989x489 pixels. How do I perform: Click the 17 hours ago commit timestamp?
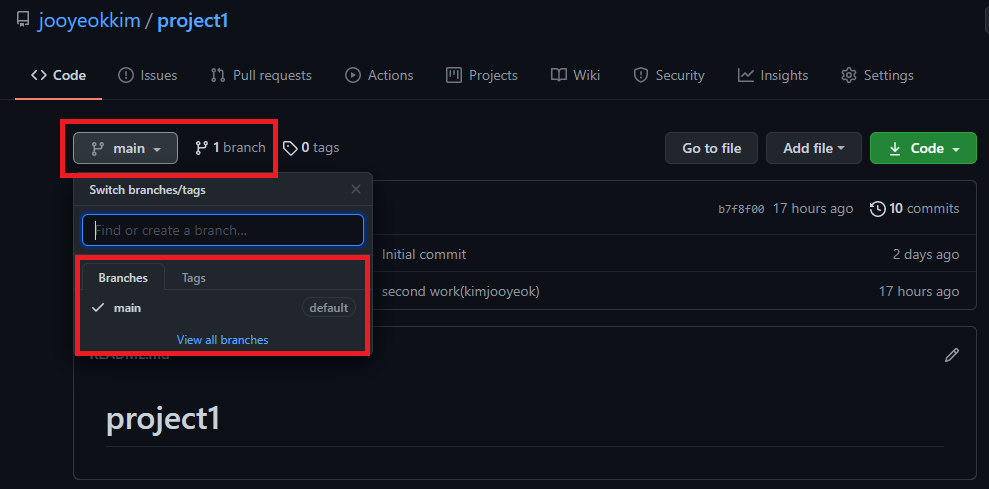(x=813, y=208)
